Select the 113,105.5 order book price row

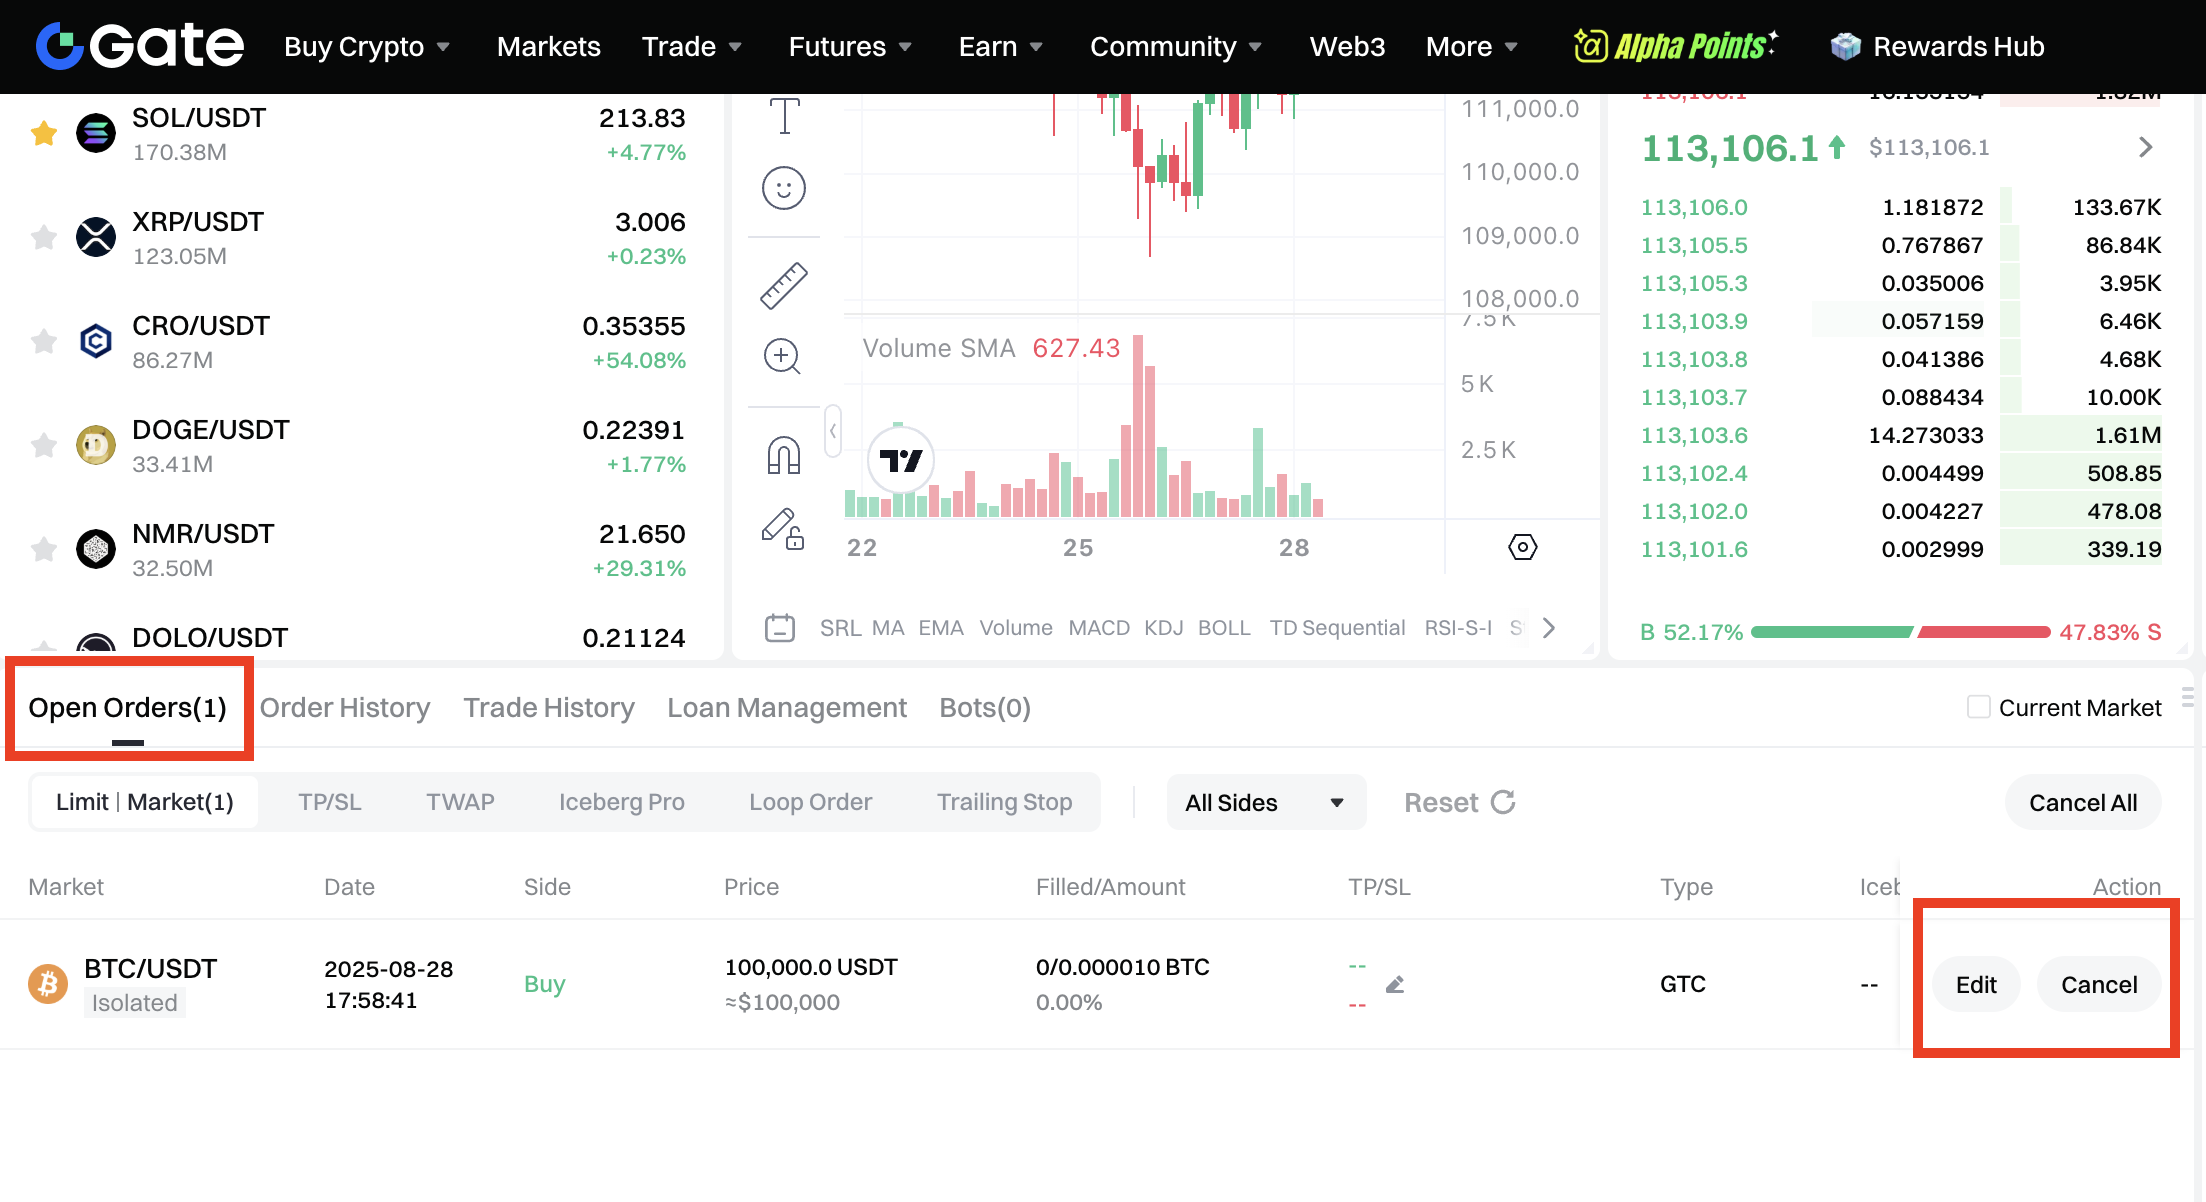[x=1694, y=245]
